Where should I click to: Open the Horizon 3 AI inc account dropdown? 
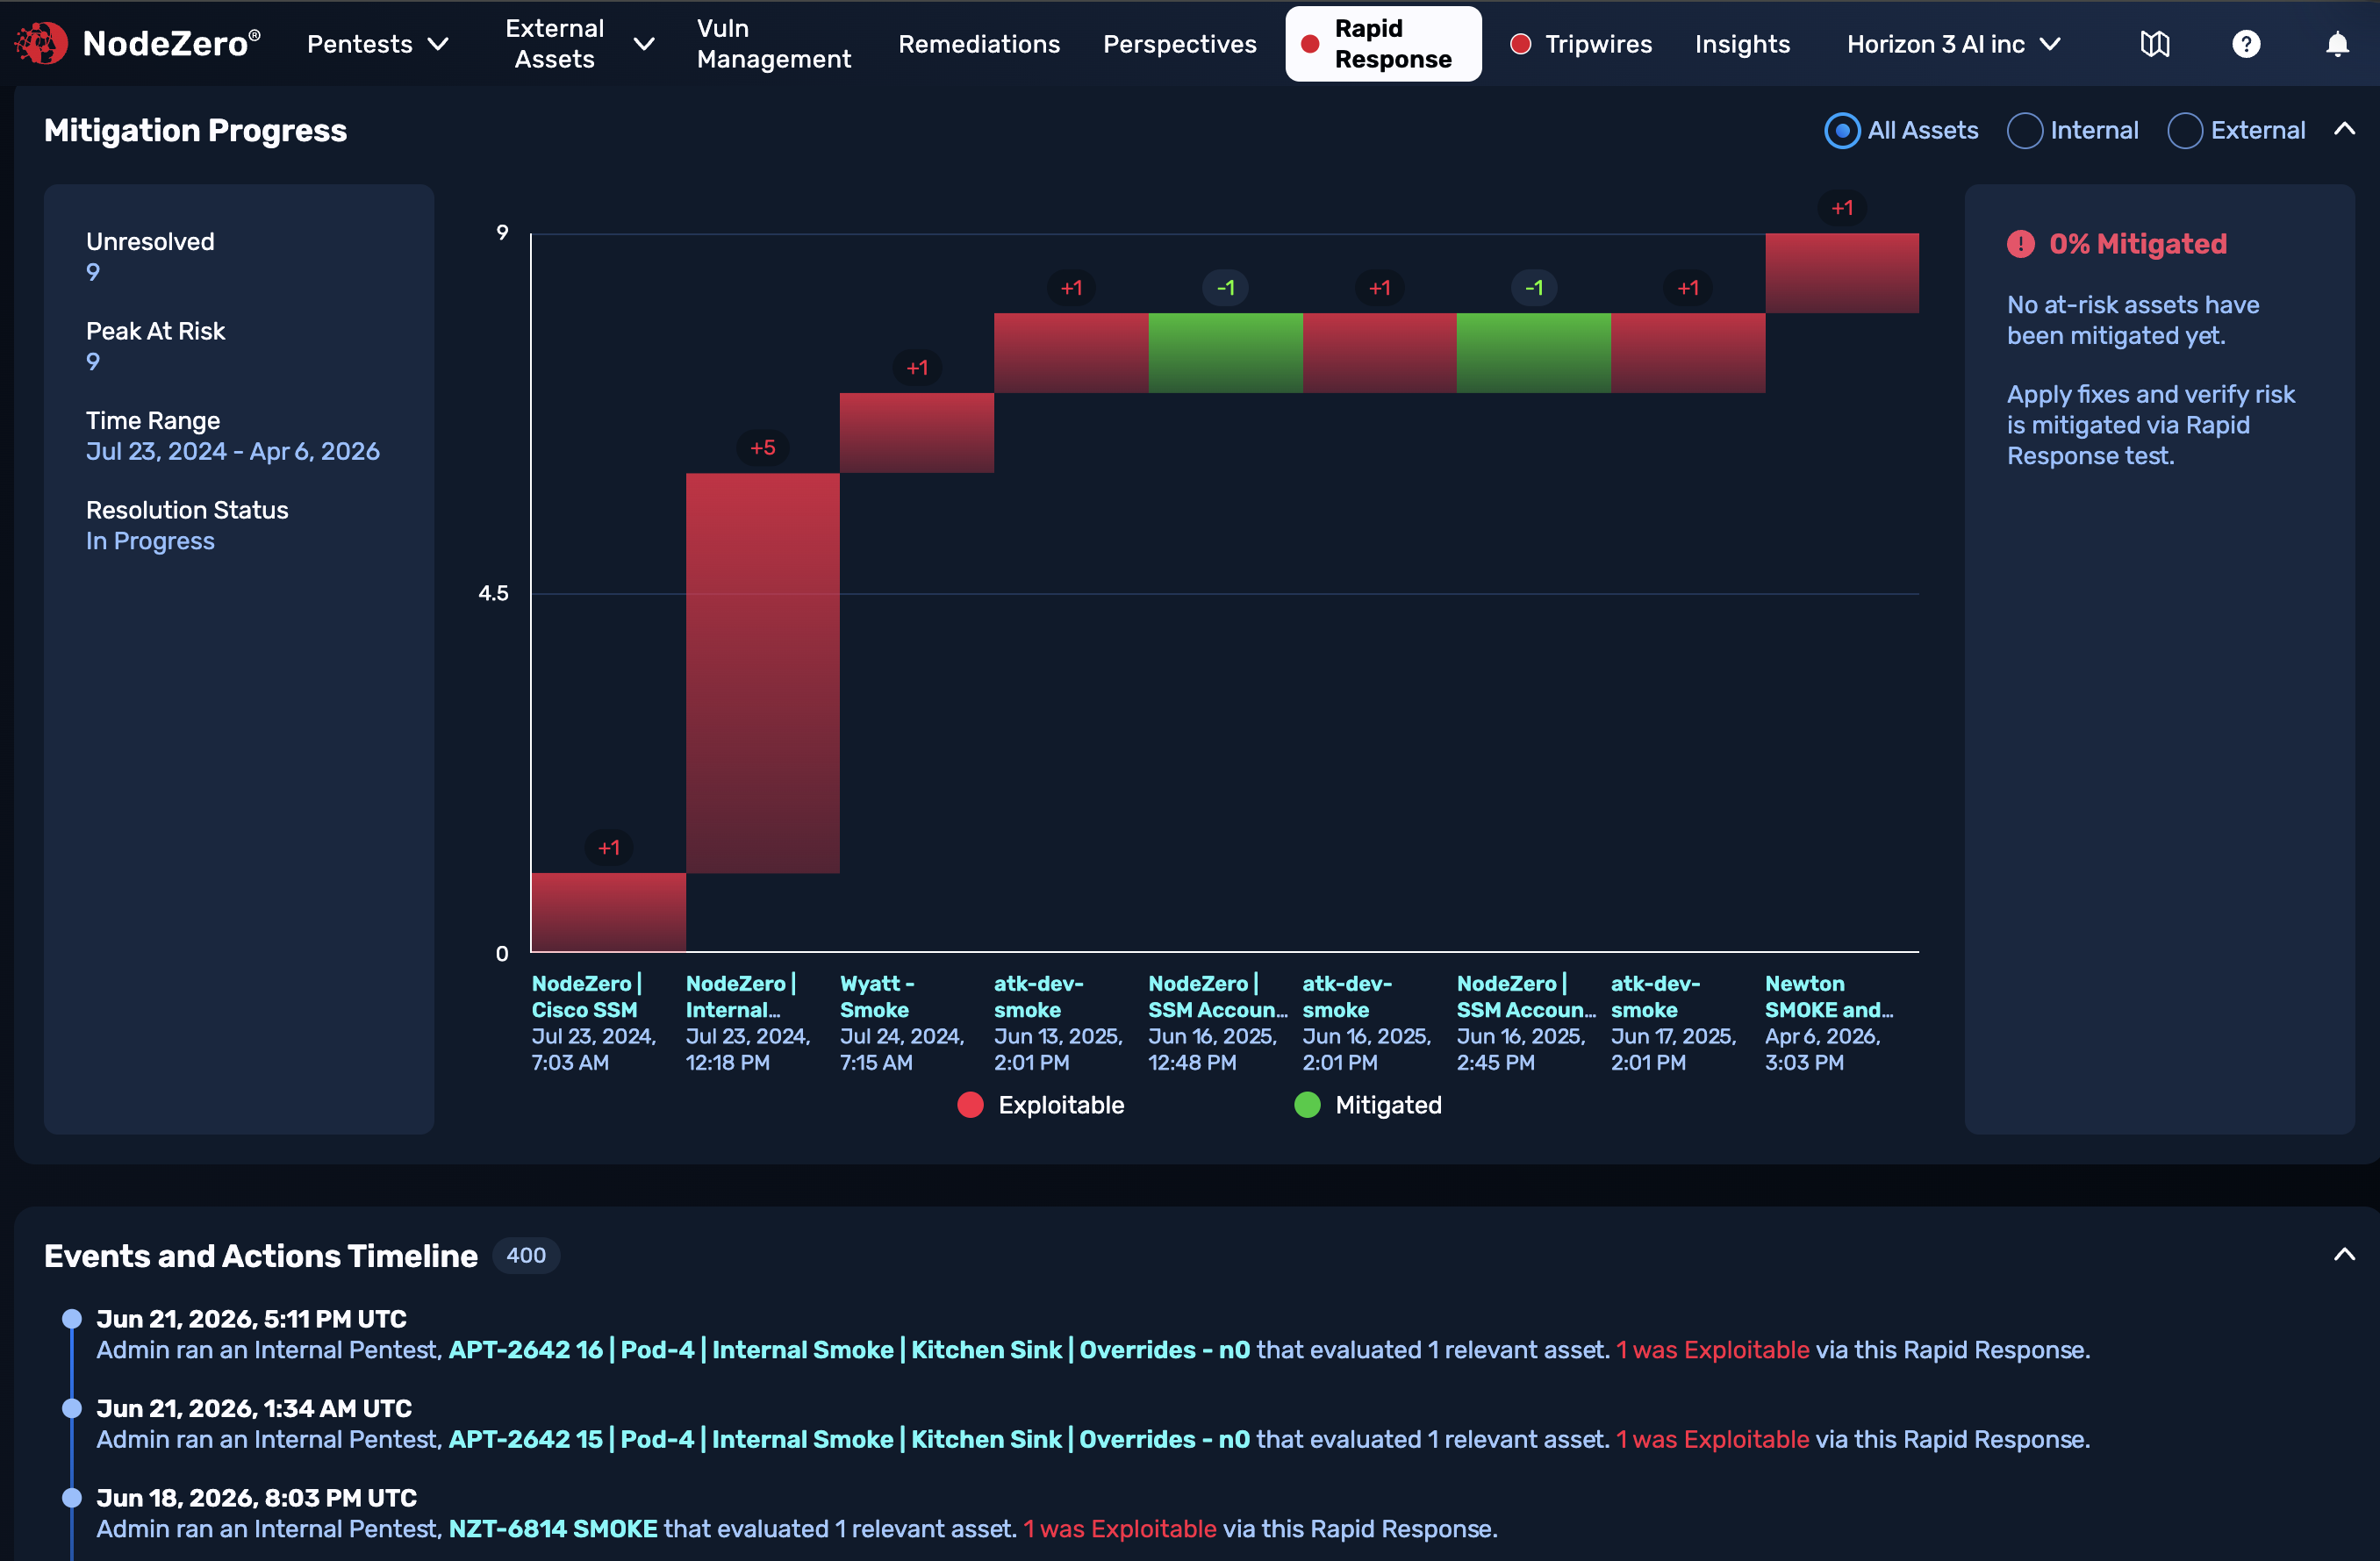(x=1953, y=44)
